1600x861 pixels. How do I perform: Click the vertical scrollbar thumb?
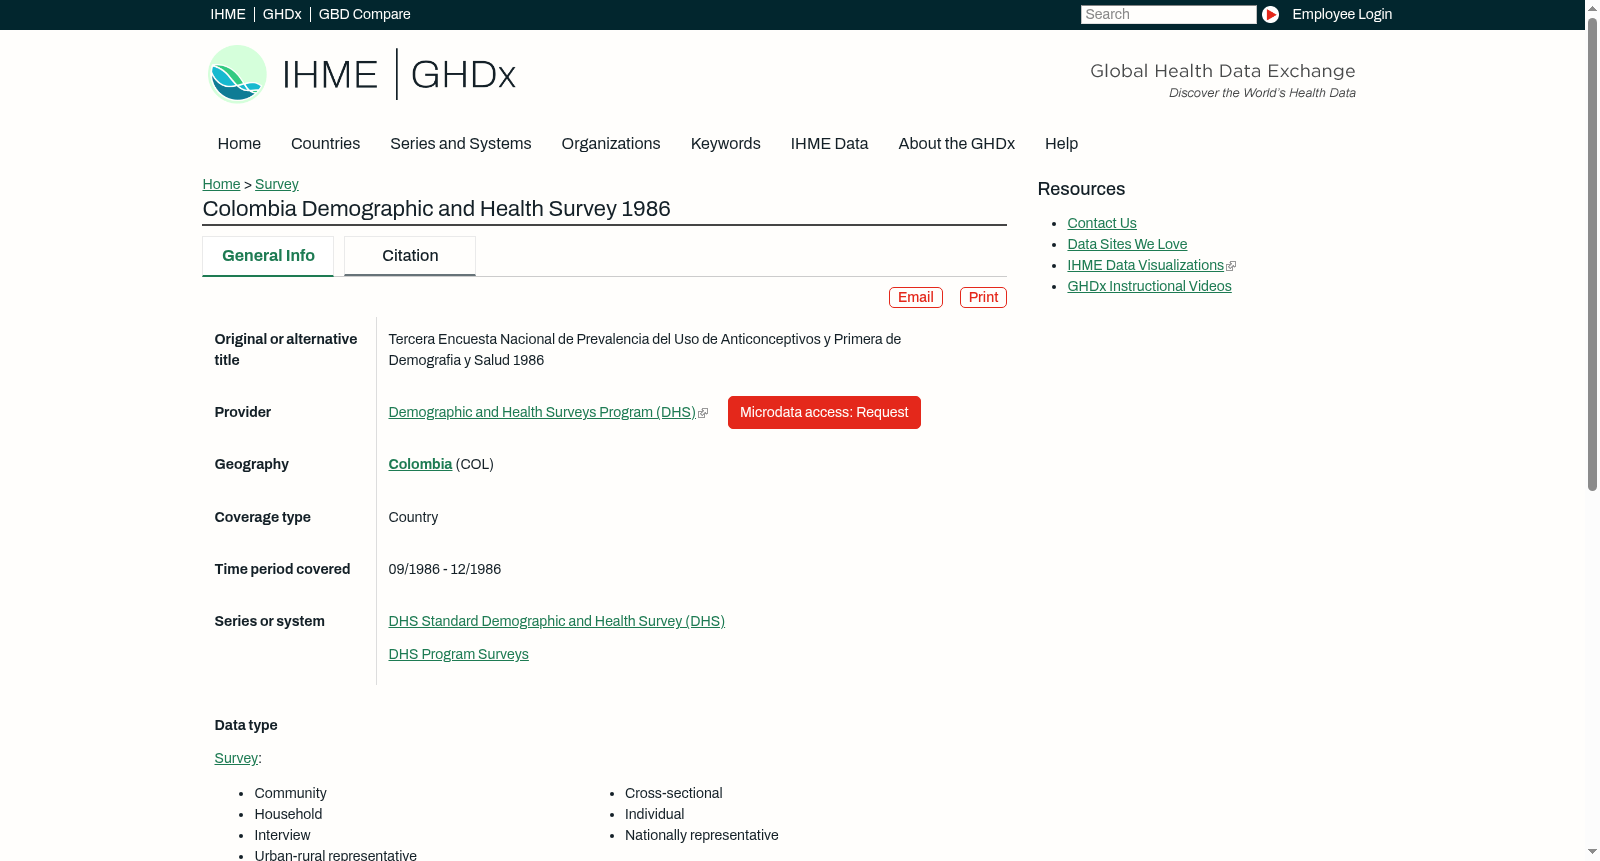pyautogui.click(x=1592, y=253)
